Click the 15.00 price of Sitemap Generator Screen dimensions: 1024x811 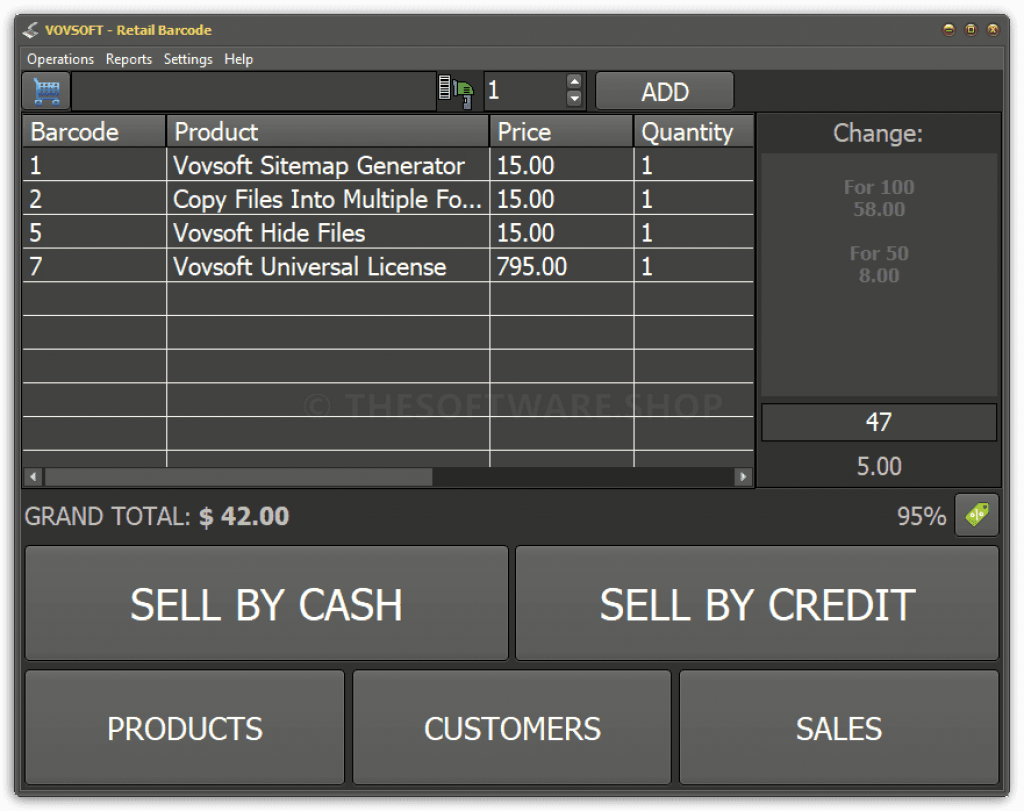[x=561, y=165]
